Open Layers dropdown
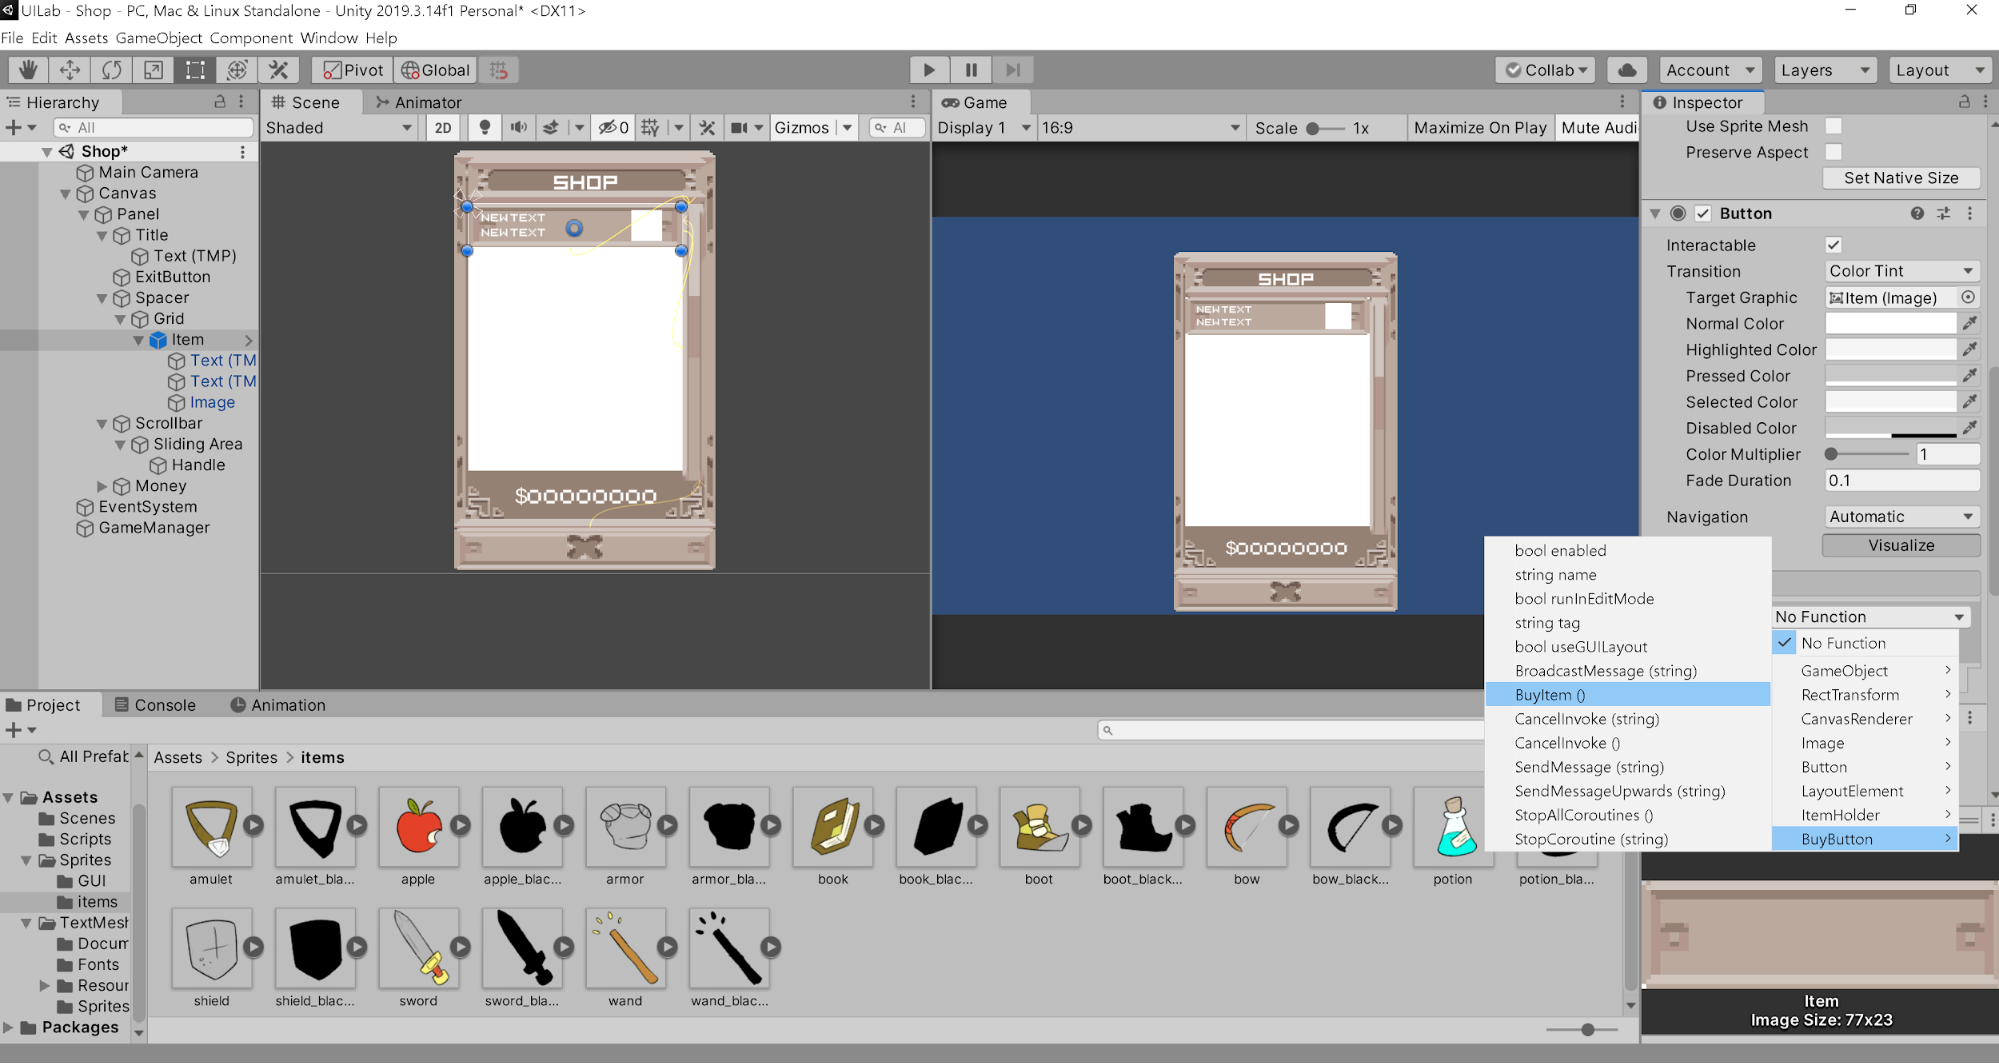Screen dimensions: 1999x1064 tap(1825, 70)
